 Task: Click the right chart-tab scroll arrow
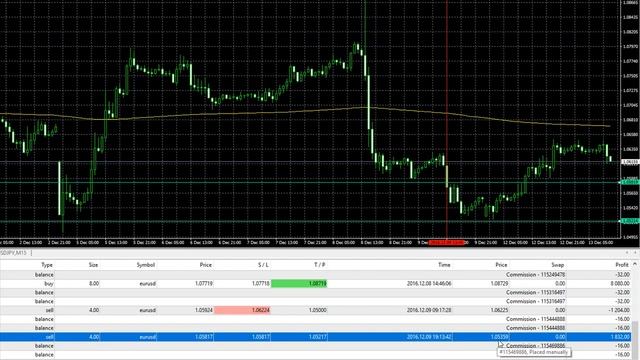coord(635,253)
